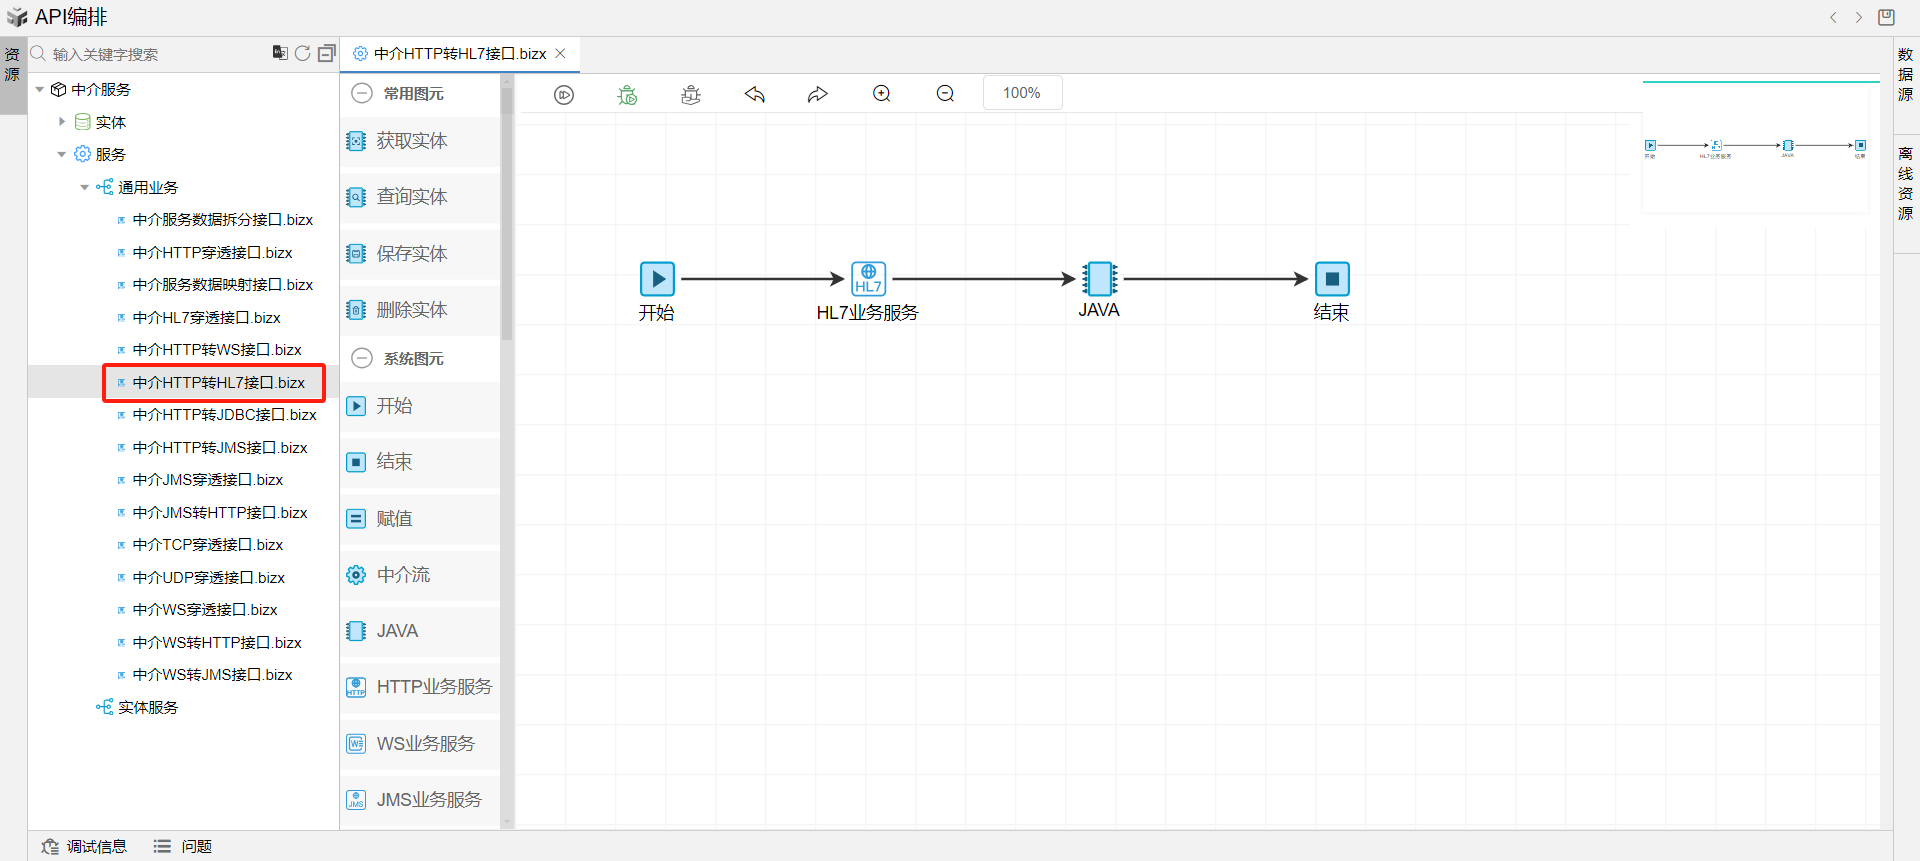The width and height of the screenshot is (1920, 861).
Task: Collapse the 常用图元 palette section
Action: coord(362,93)
